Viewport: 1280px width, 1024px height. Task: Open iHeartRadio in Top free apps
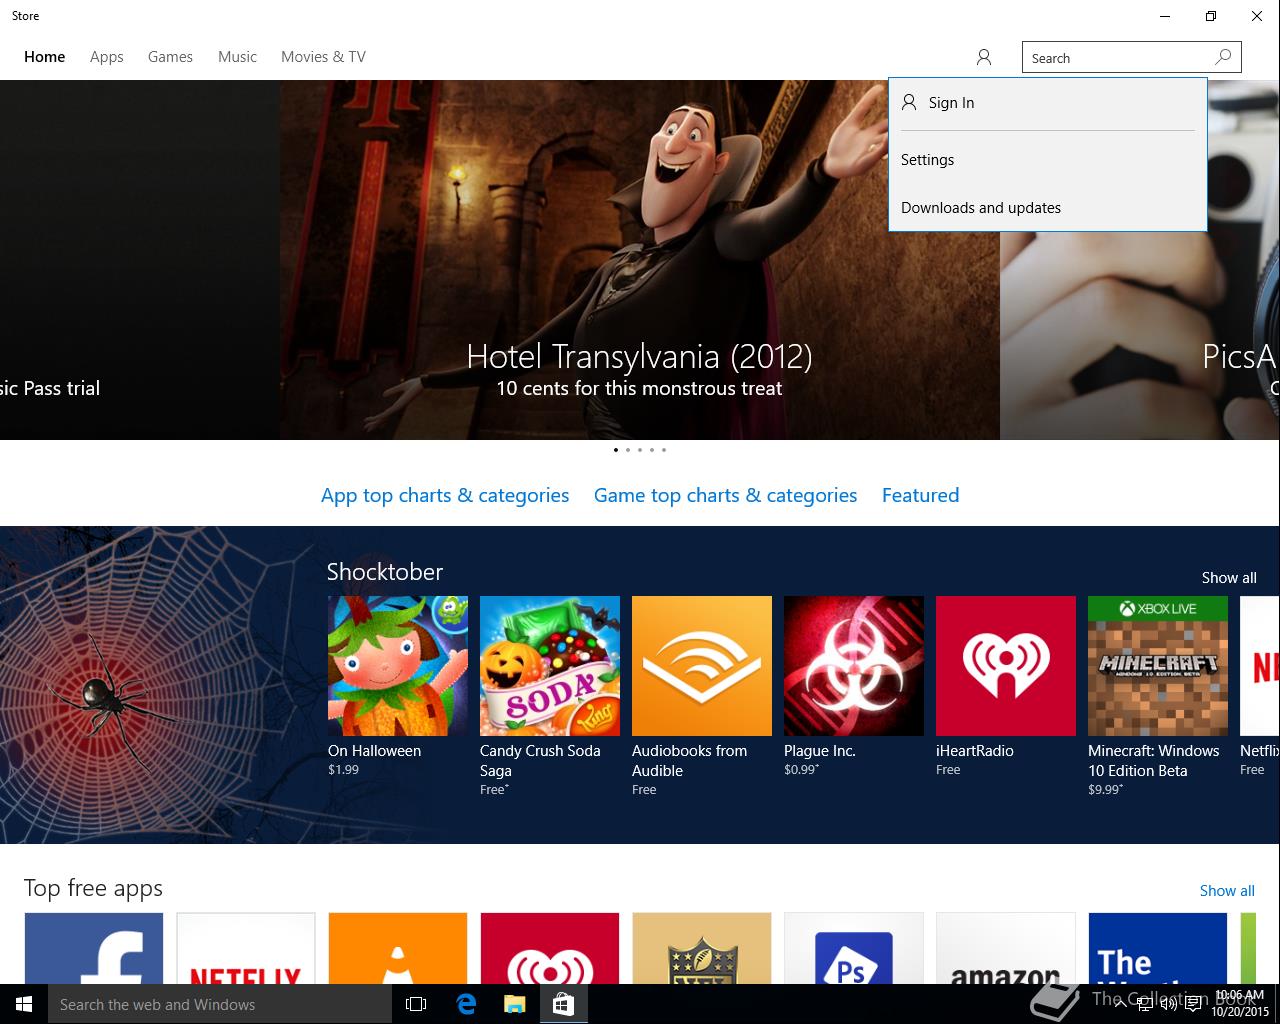pyautogui.click(x=550, y=948)
